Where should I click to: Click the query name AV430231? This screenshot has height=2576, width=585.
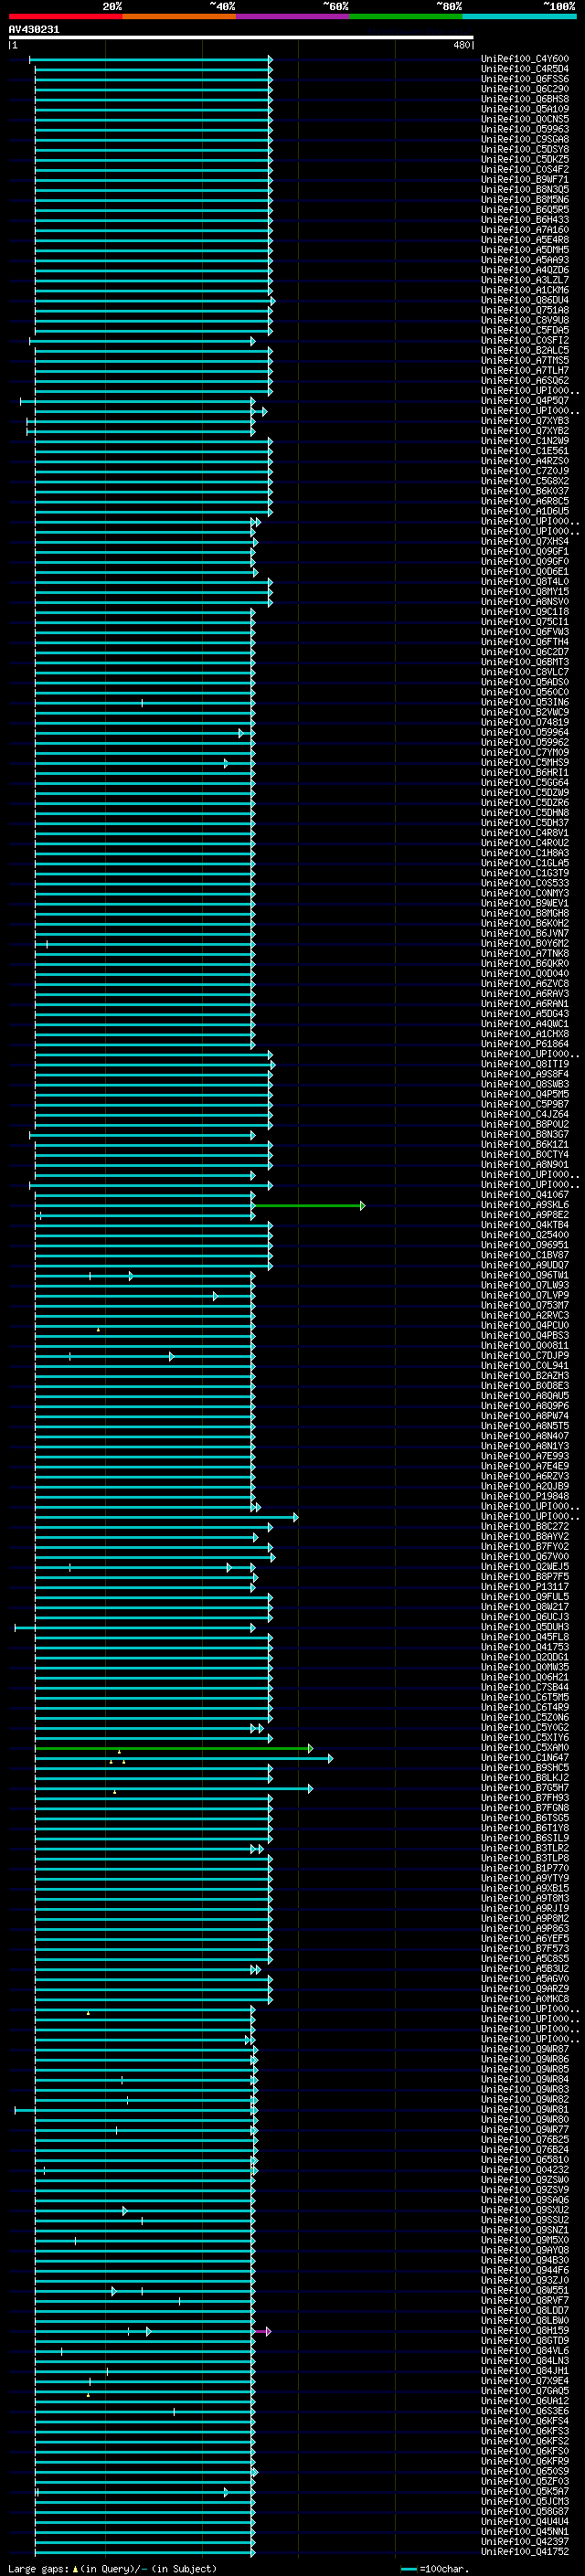[x=34, y=29]
